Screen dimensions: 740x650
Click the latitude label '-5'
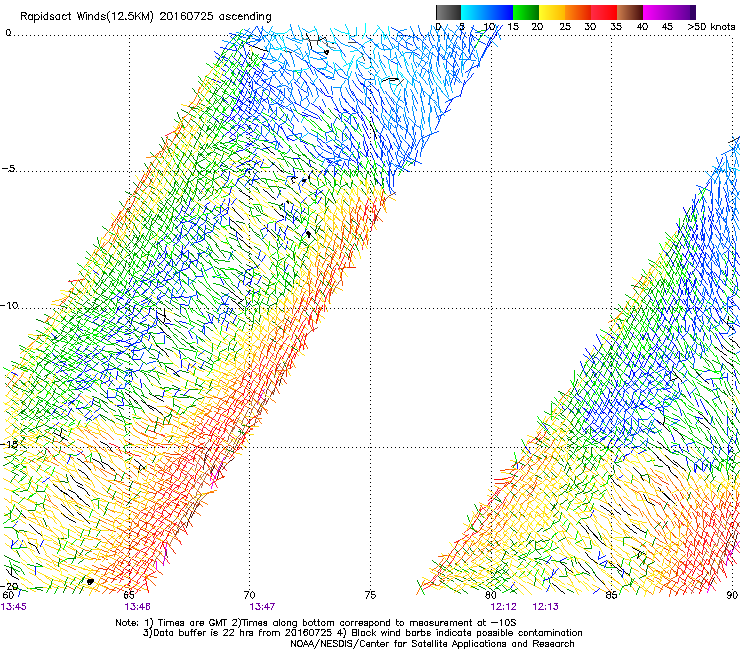pyautogui.click(x=9, y=169)
